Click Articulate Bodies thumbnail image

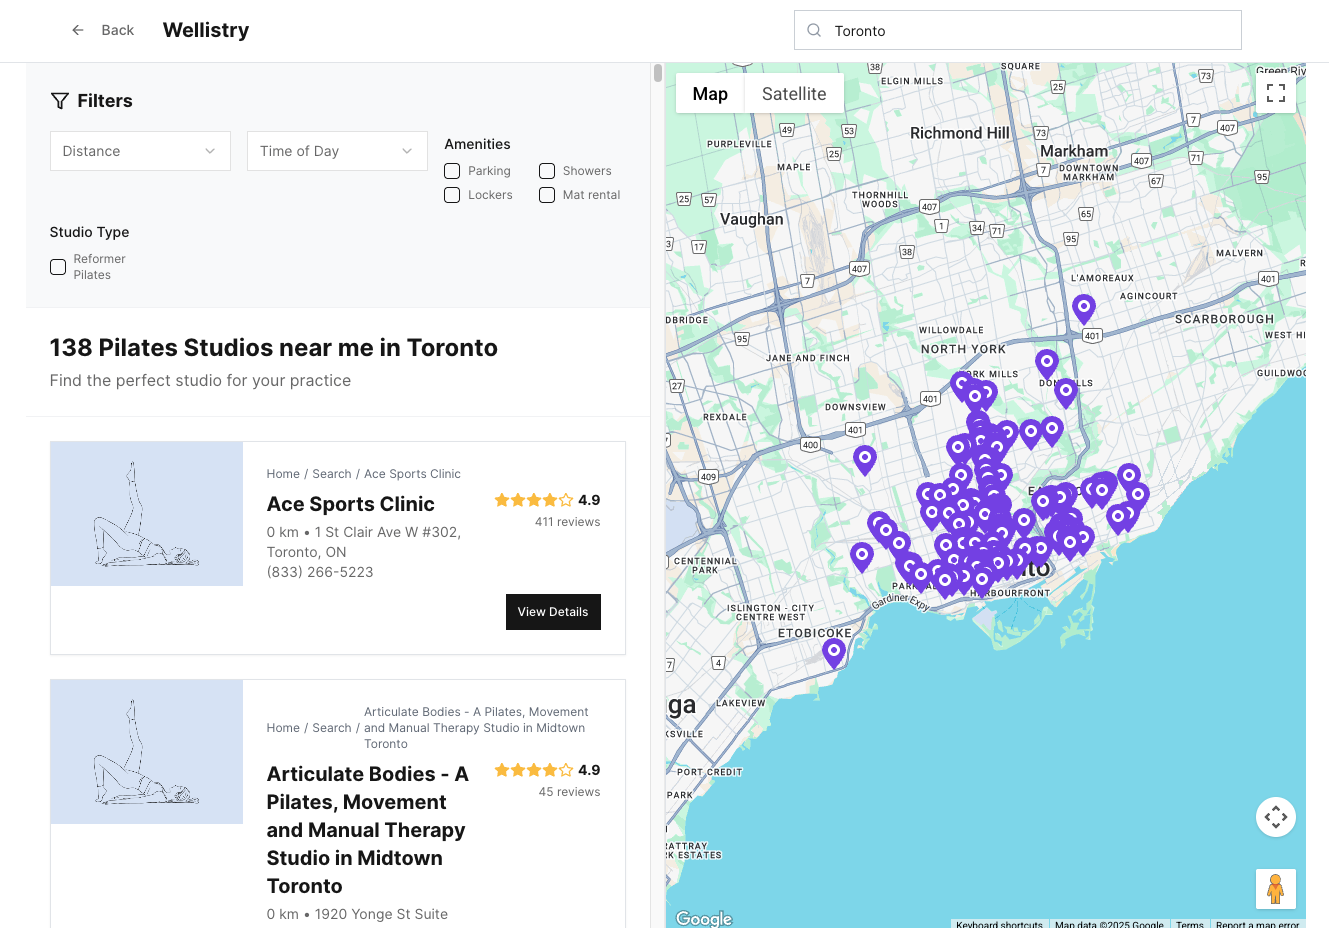point(147,752)
